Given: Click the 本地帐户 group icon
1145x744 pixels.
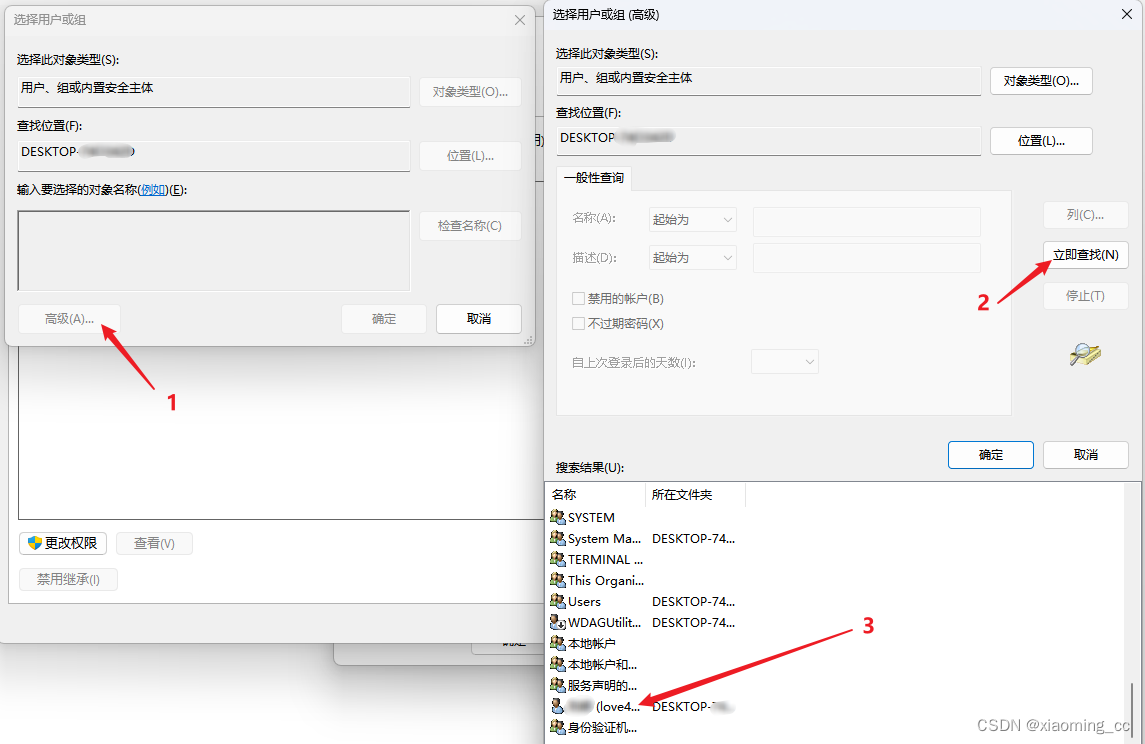Looking at the screenshot, I should click(558, 643).
